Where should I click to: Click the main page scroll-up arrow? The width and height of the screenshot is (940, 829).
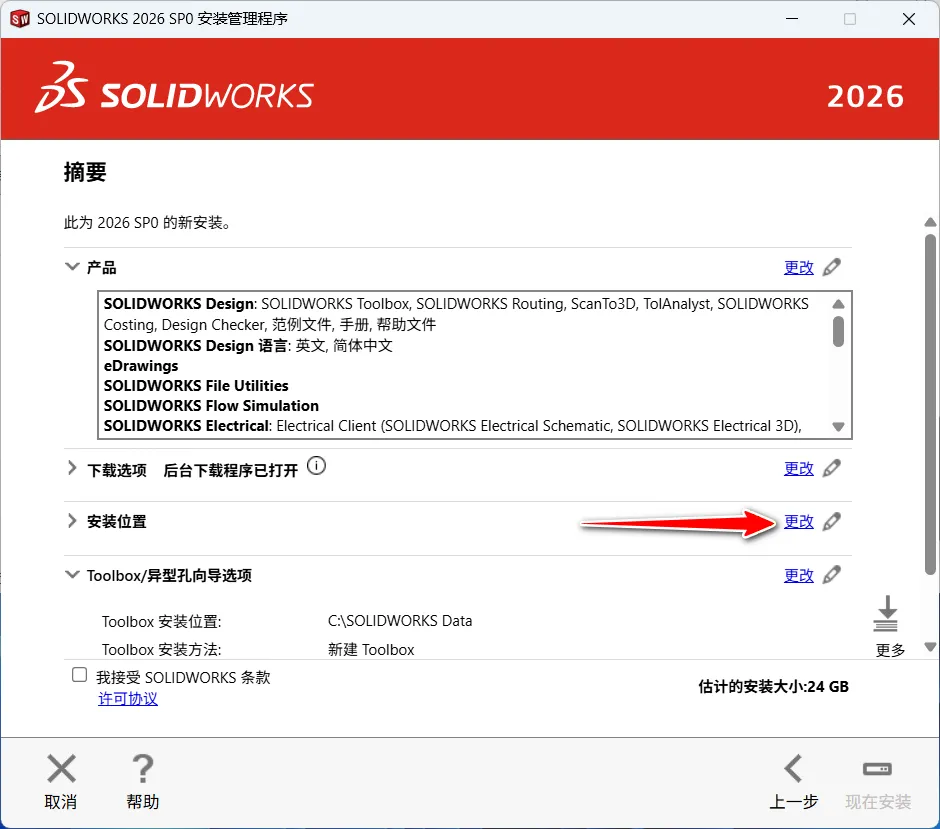click(x=930, y=222)
